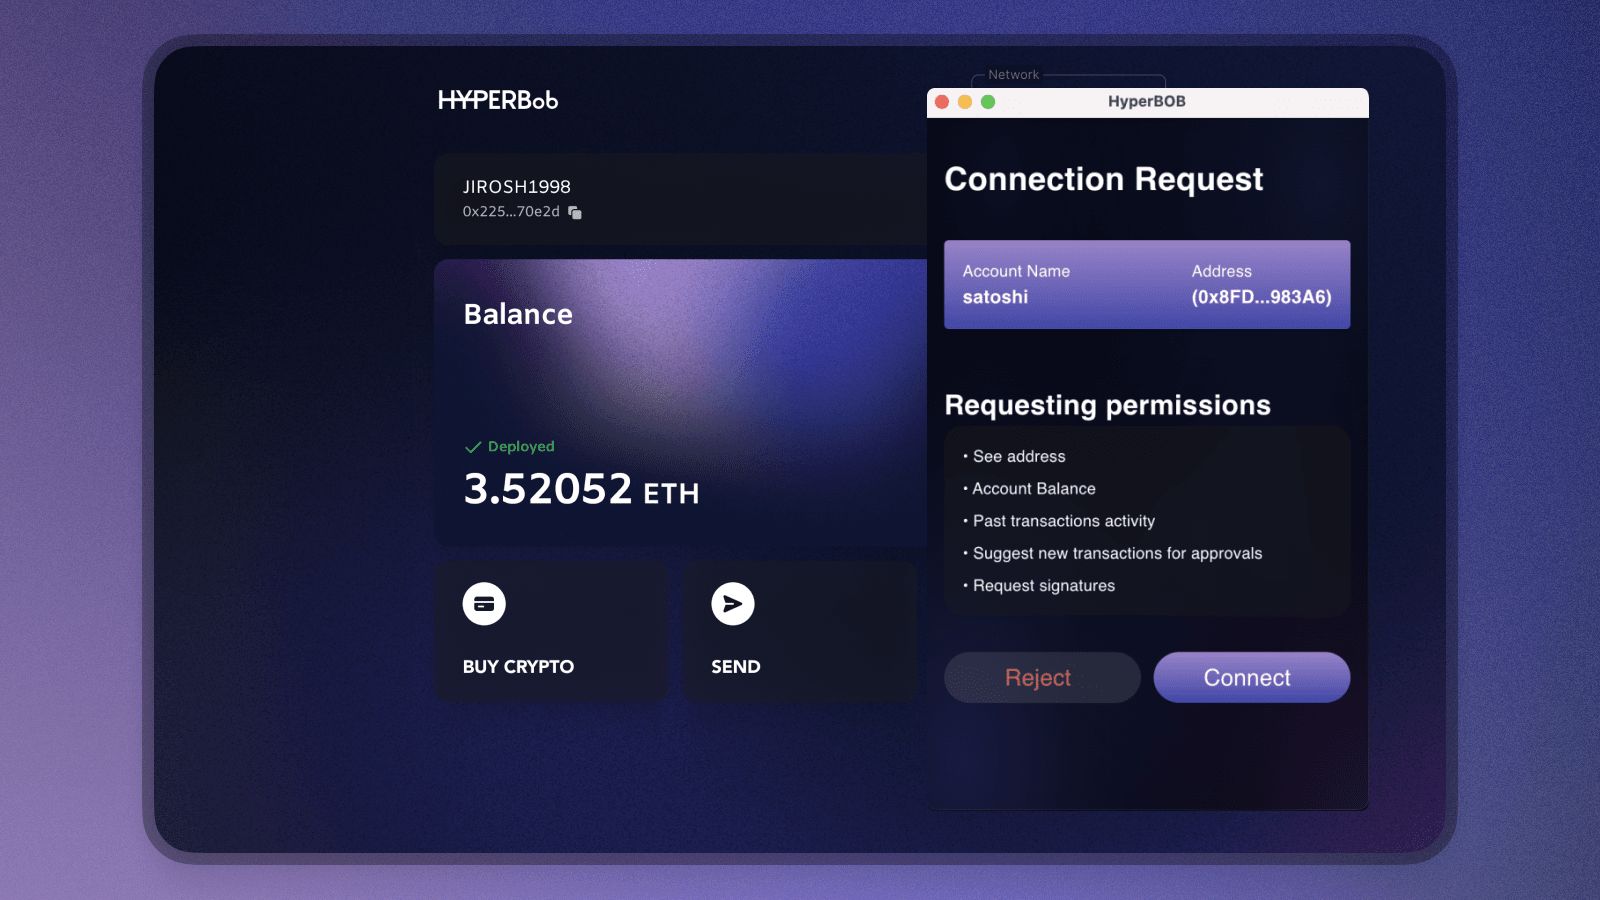Open the BUY CRYPTO label

(x=518, y=667)
